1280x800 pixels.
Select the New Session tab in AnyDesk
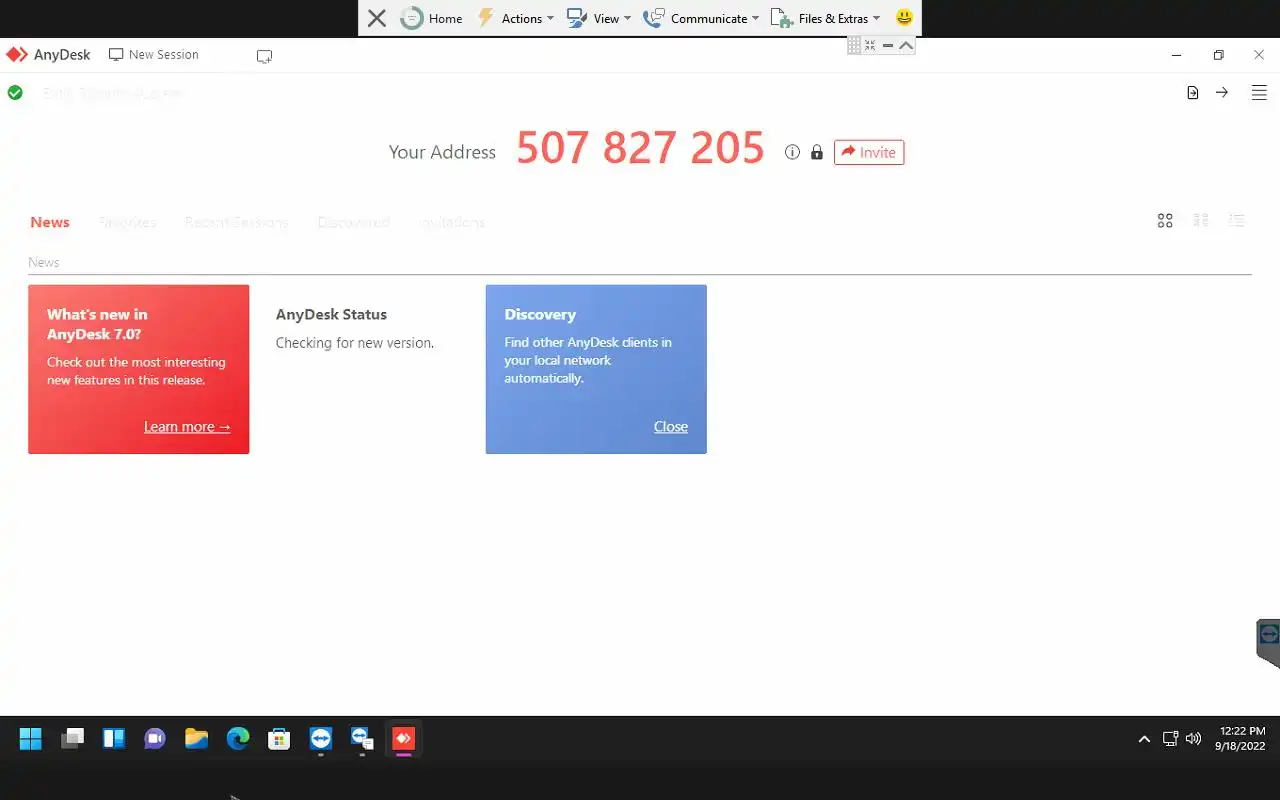[154, 55]
